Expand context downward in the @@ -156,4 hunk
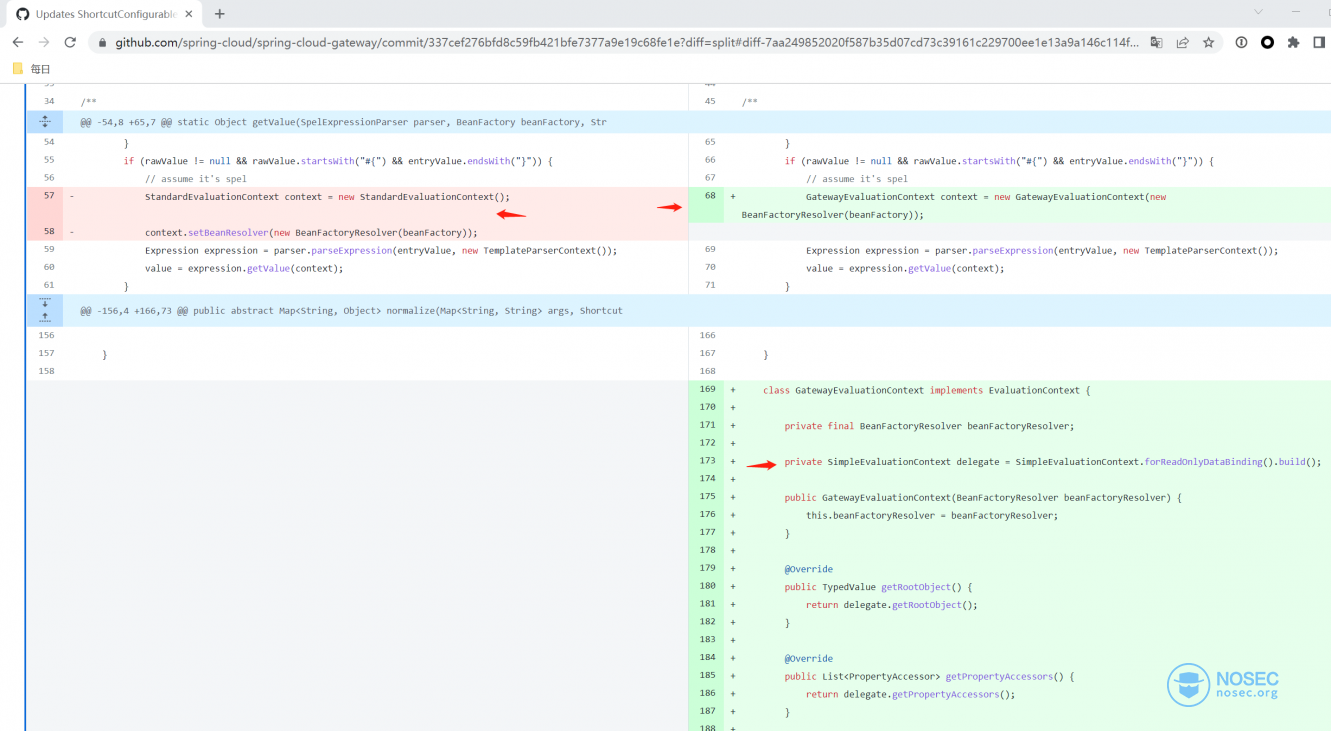The height and width of the screenshot is (731, 1331). coord(45,303)
